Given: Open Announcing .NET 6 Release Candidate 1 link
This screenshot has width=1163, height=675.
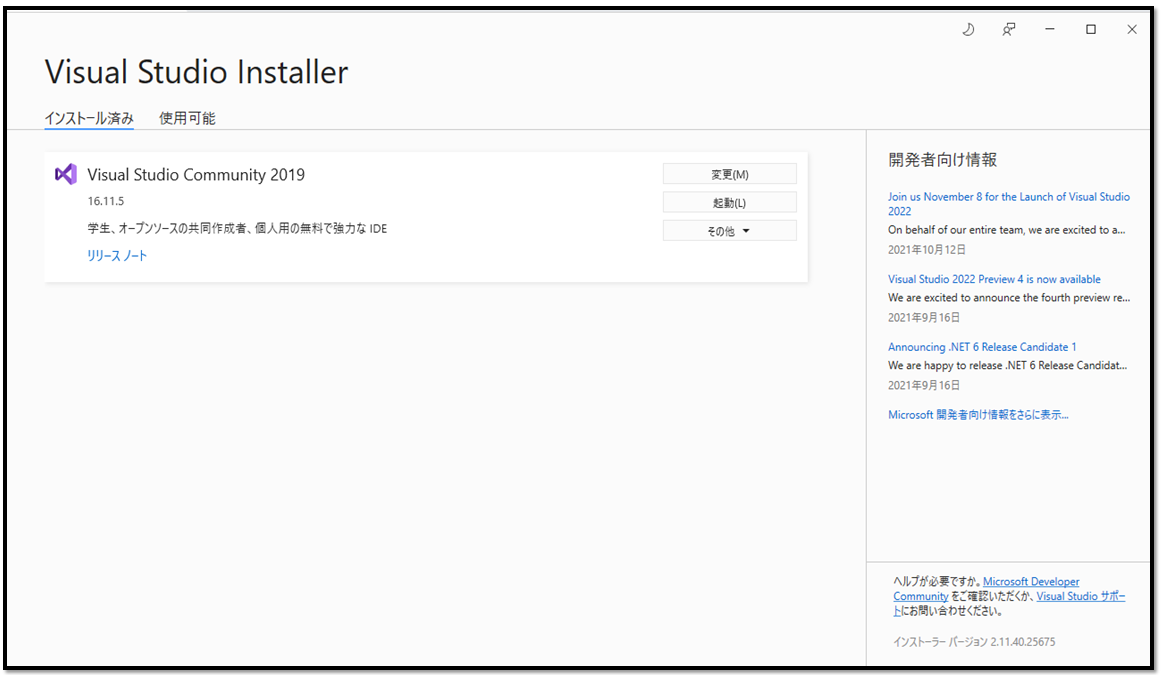Looking at the screenshot, I should [x=982, y=347].
